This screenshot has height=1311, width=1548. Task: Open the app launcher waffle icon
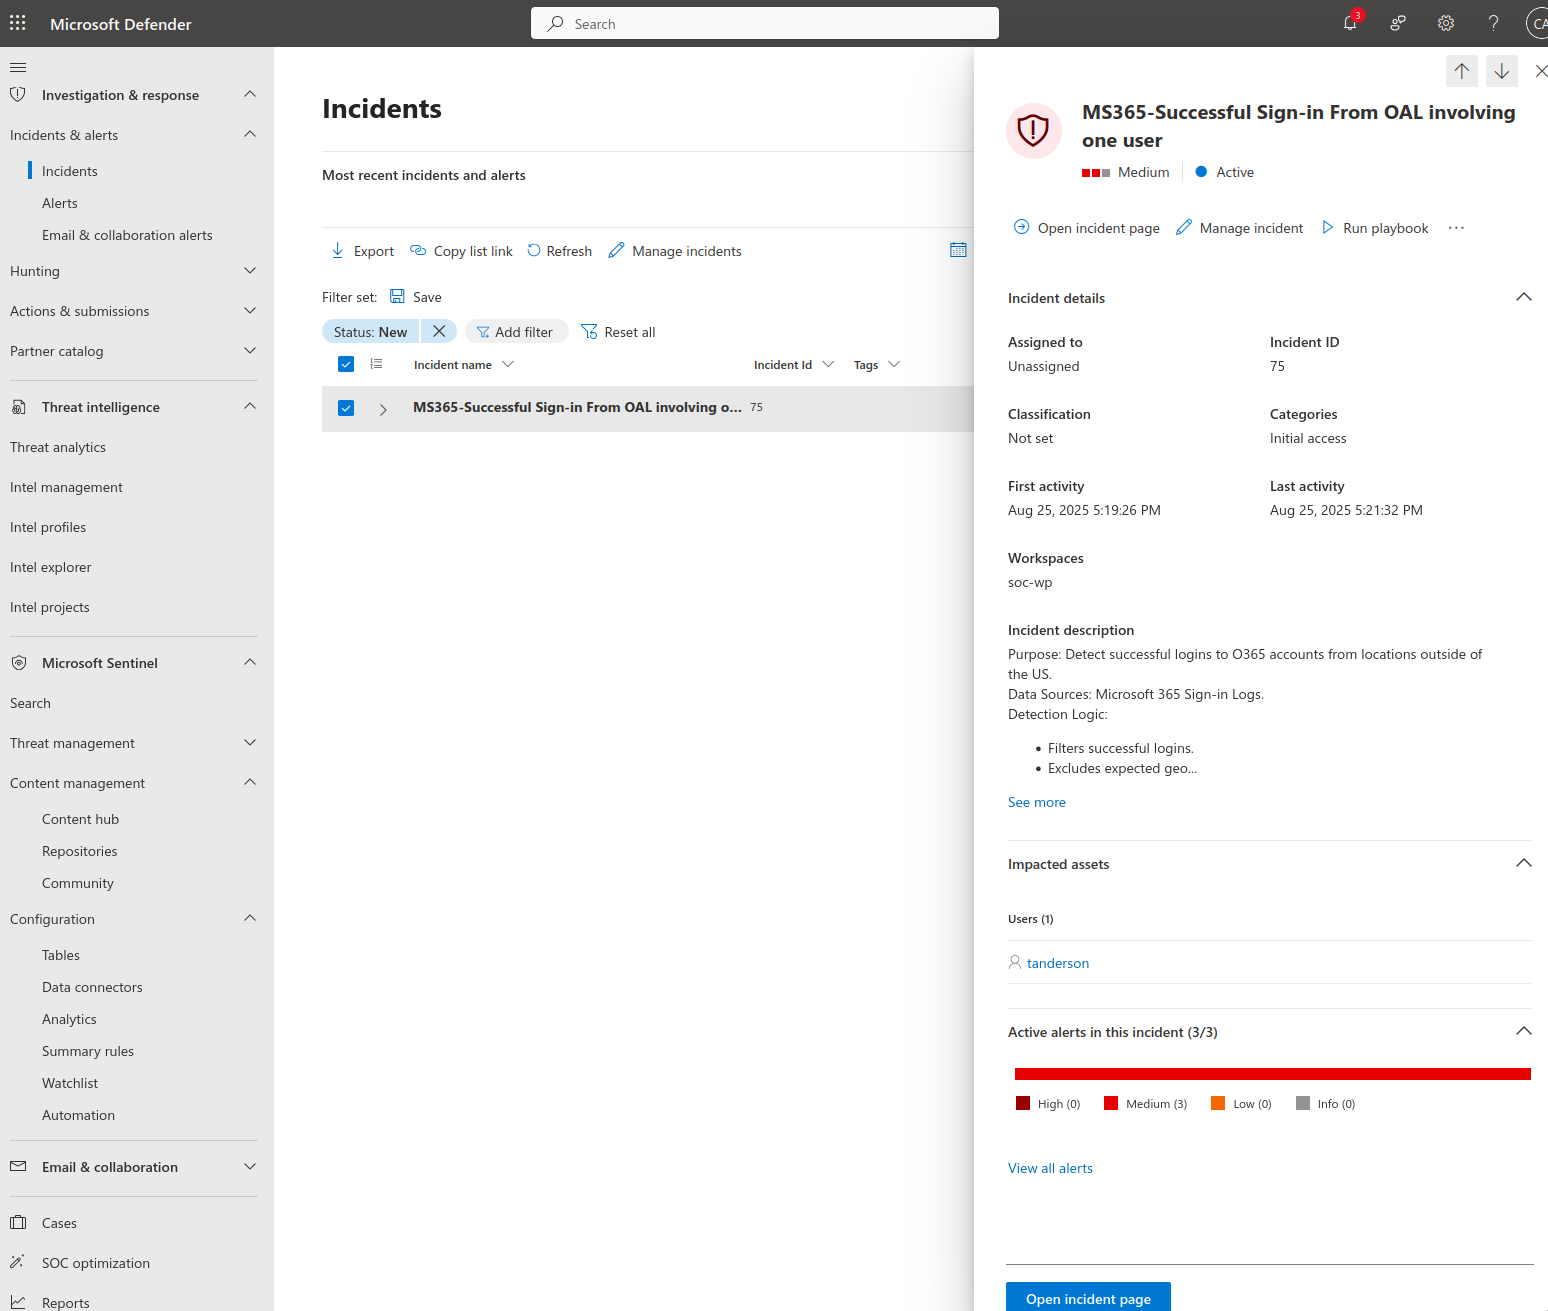click(x=18, y=23)
